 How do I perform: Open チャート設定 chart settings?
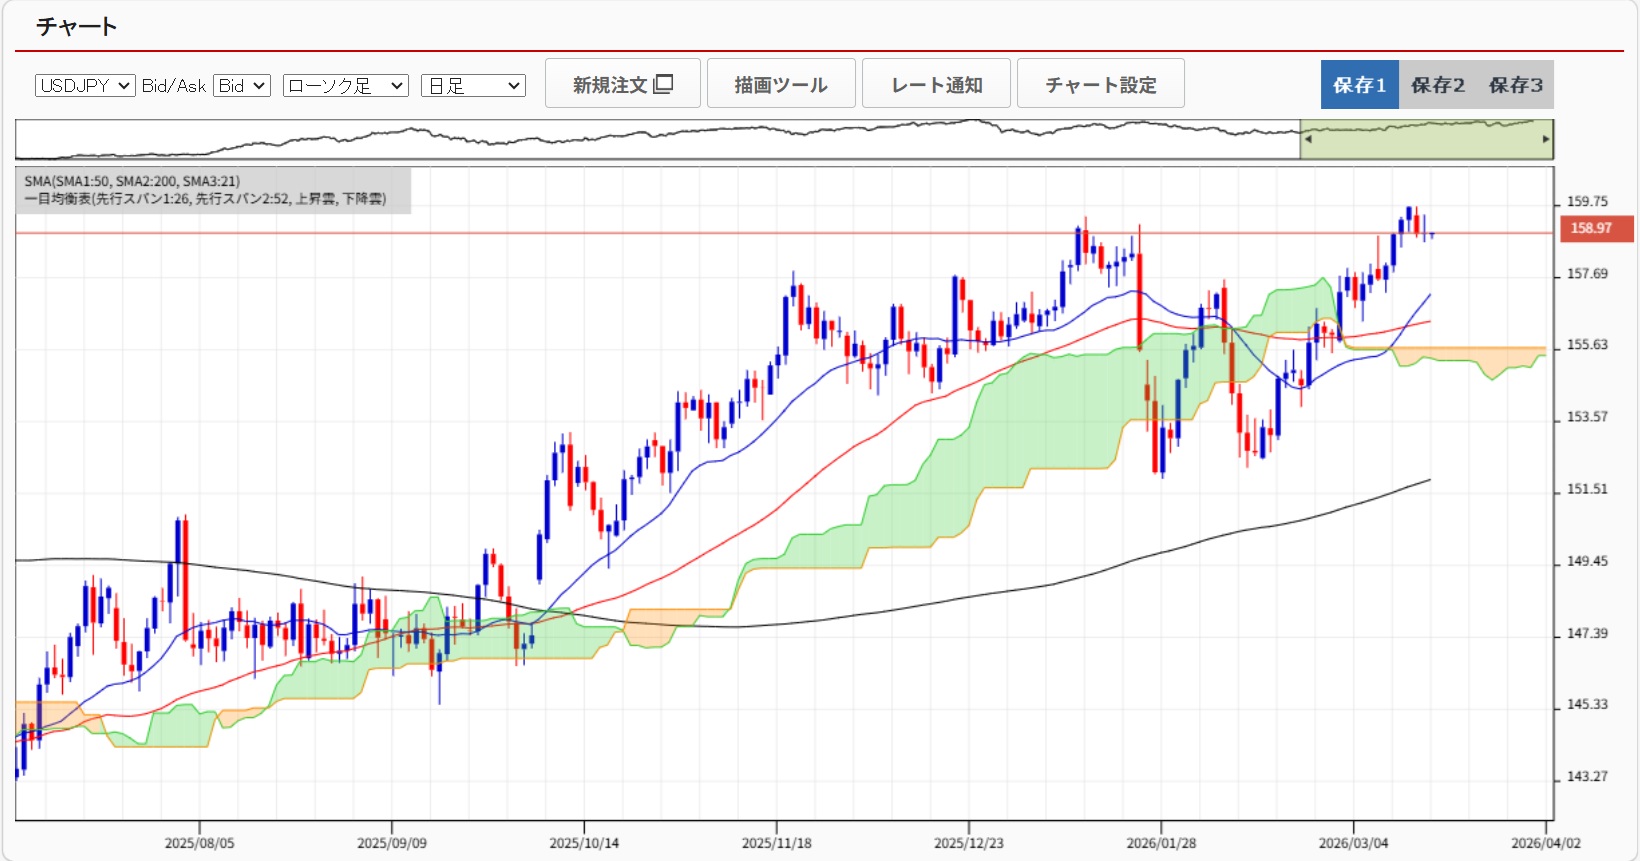click(1100, 84)
